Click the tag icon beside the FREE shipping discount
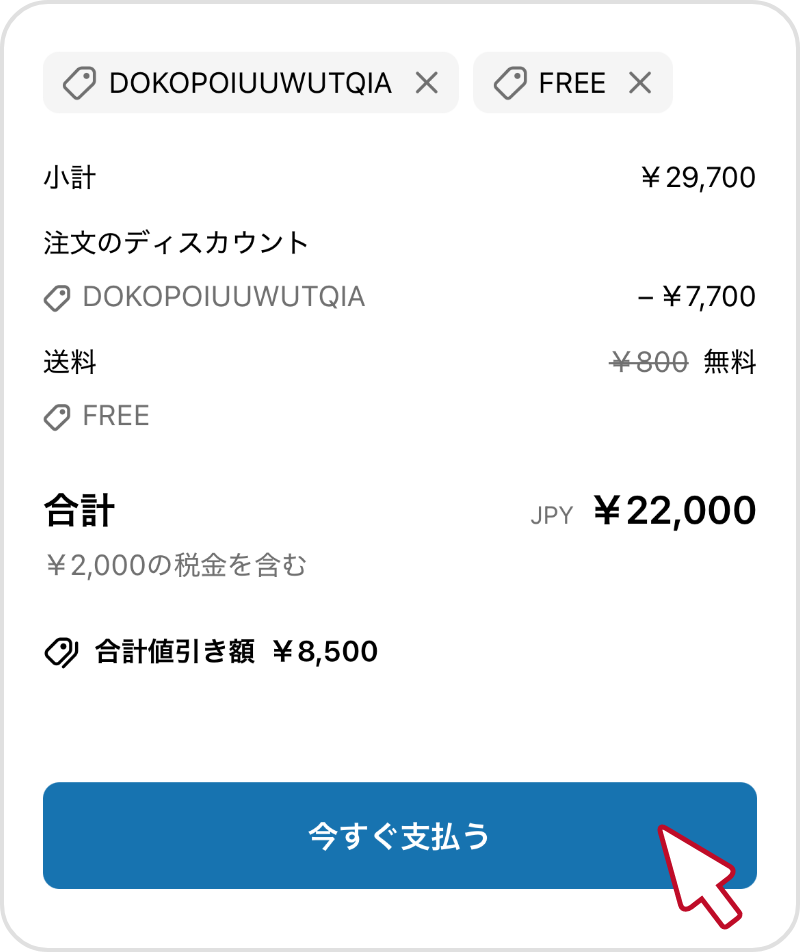 point(57,417)
